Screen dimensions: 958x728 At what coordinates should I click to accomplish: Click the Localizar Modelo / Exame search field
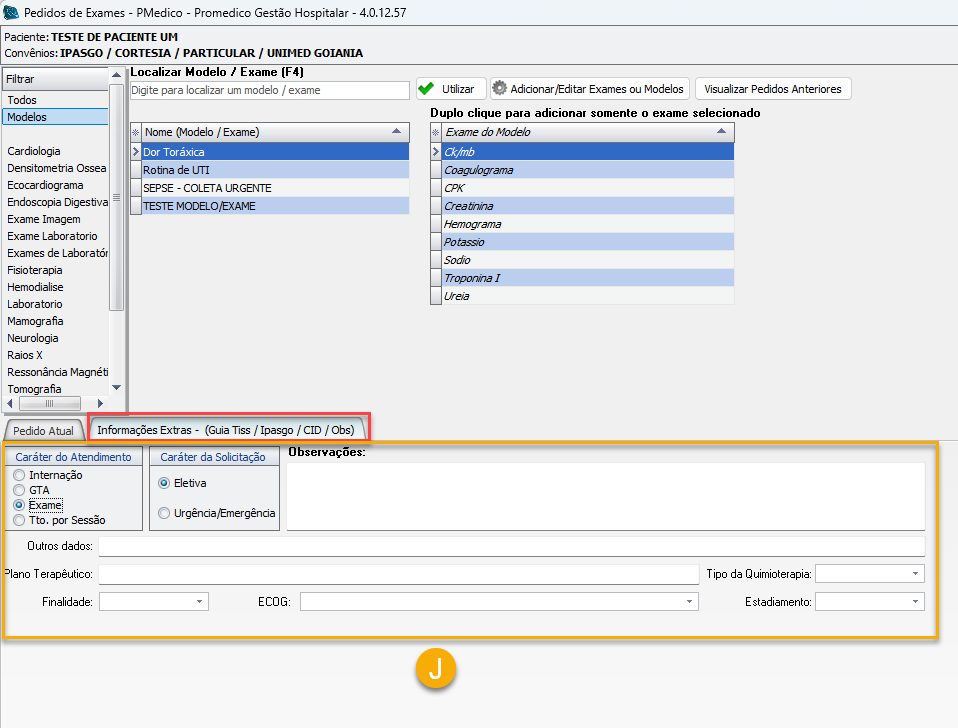tap(270, 90)
